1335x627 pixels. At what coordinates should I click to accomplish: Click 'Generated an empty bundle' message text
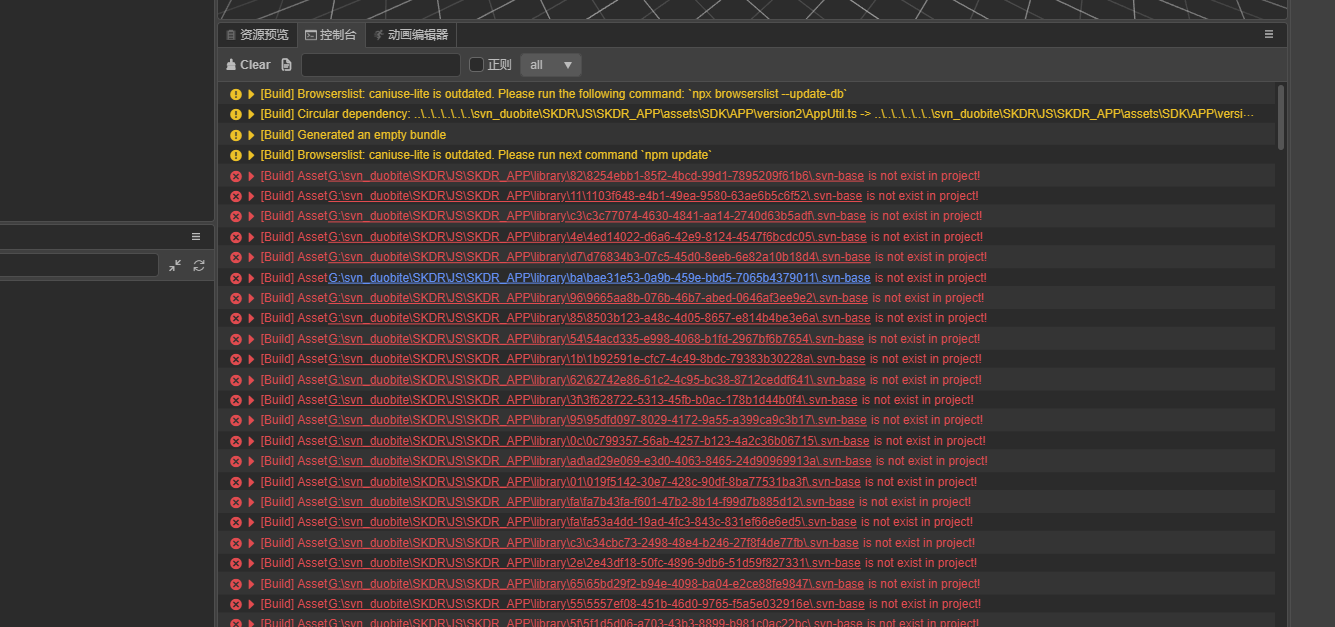[x=353, y=135]
